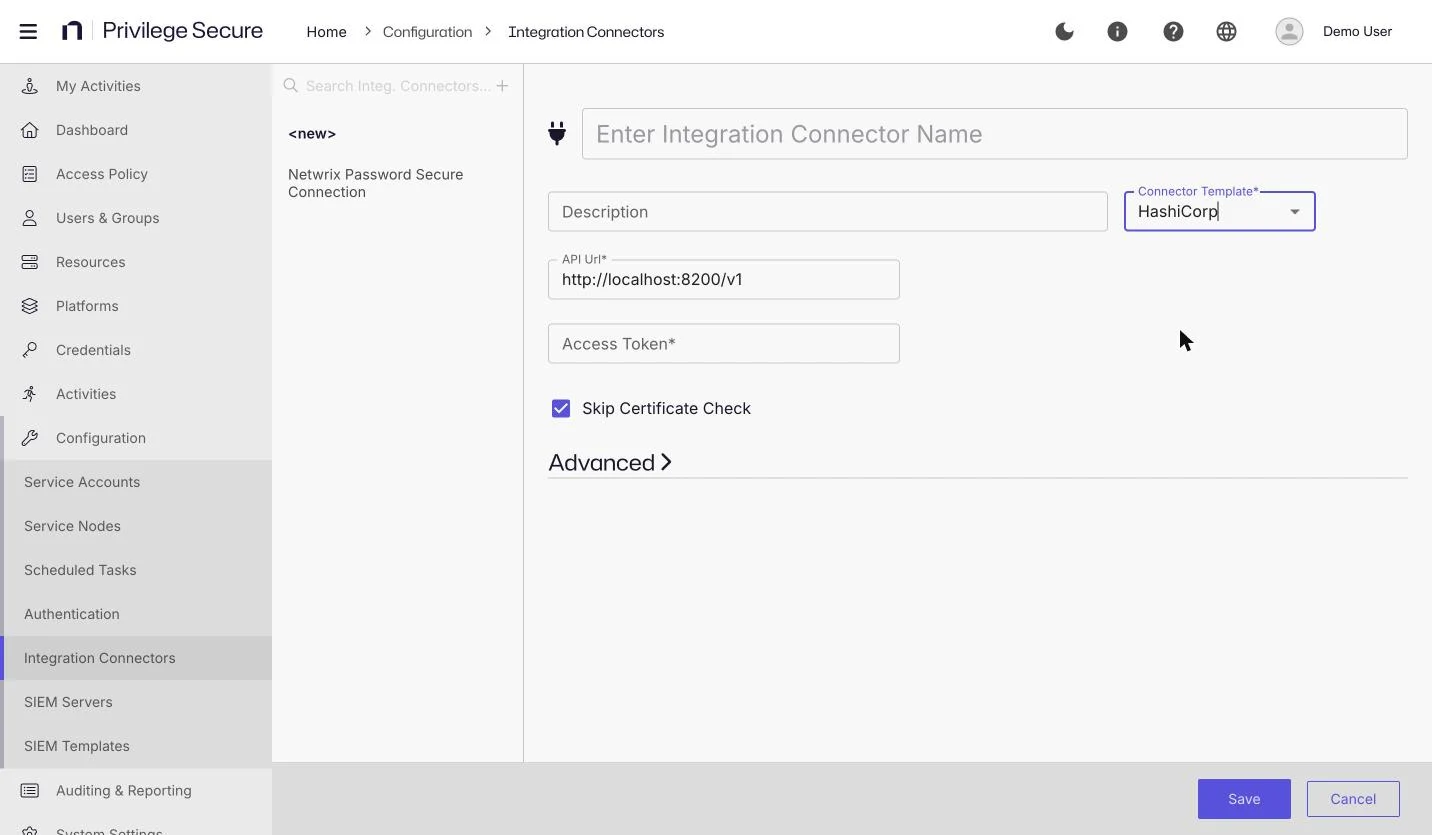Click the Demo User avatar icon
Viewport: 1432px width, 835px height.
[x=1289, y=31]
